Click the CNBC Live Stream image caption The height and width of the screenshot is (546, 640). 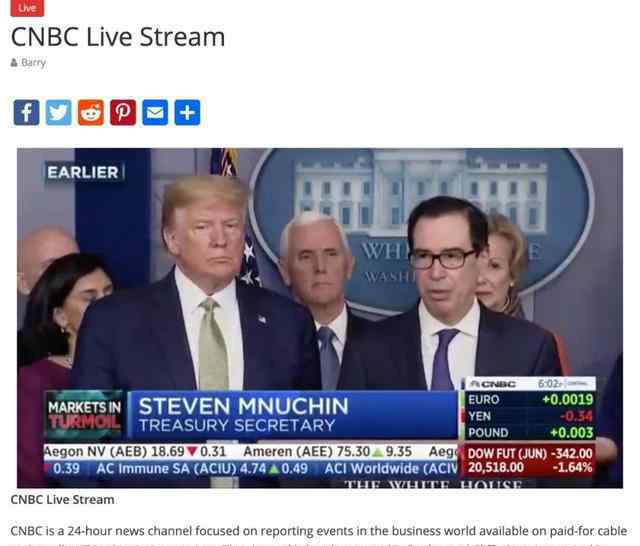(62, 500)
